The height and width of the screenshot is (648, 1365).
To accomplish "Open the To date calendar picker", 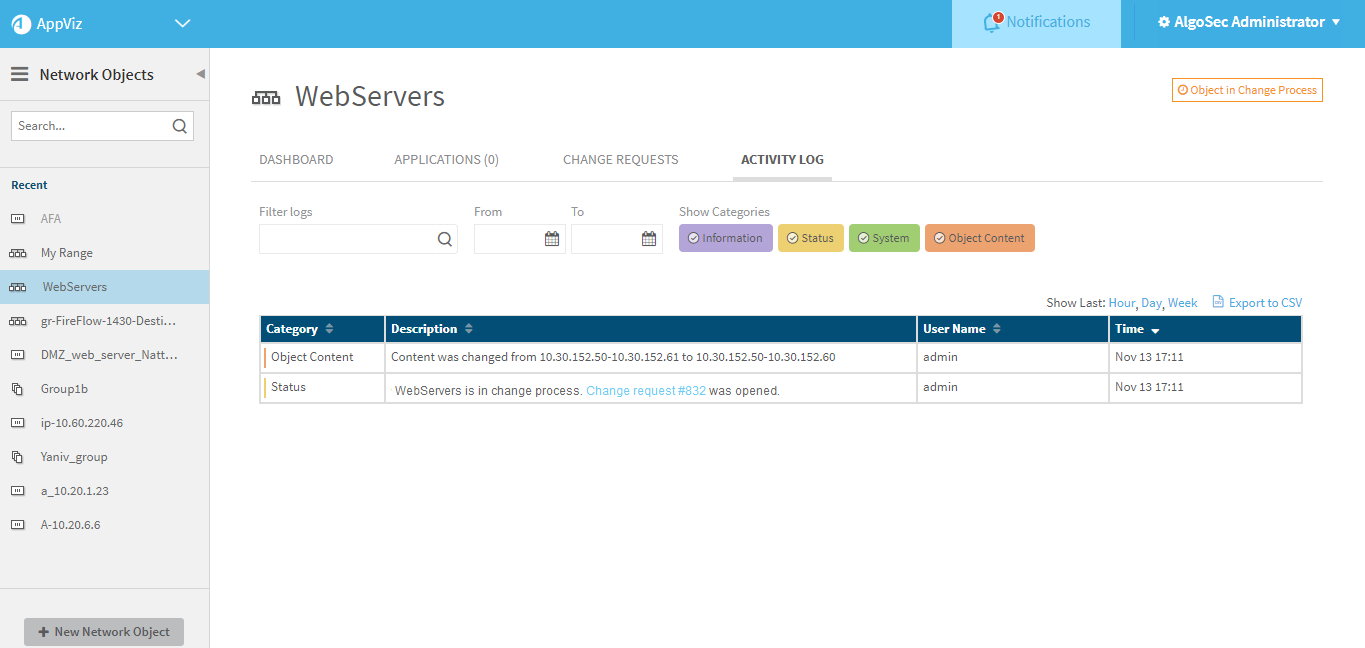I will point(649,239).
